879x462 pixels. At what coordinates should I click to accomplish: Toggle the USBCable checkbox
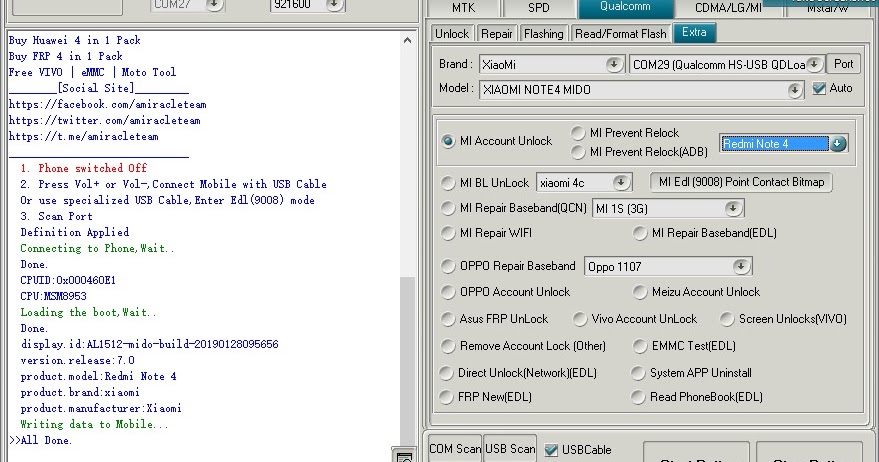[551, 450]
